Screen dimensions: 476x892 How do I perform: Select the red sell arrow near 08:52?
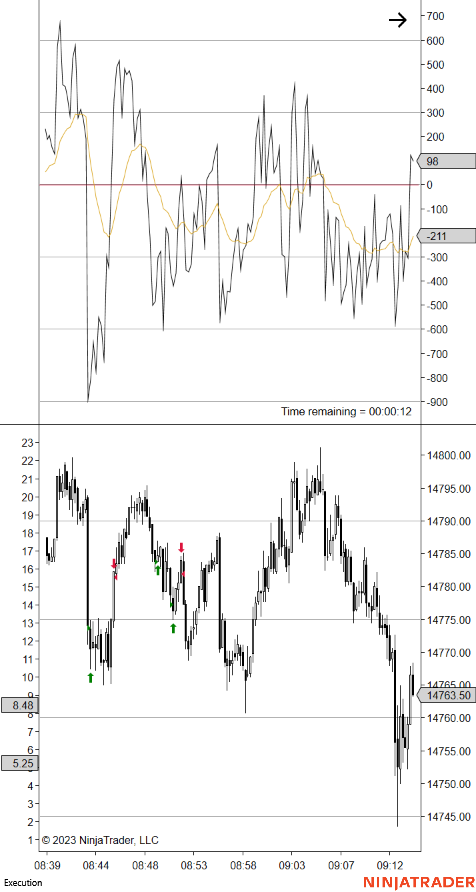[x=181, y=547]
